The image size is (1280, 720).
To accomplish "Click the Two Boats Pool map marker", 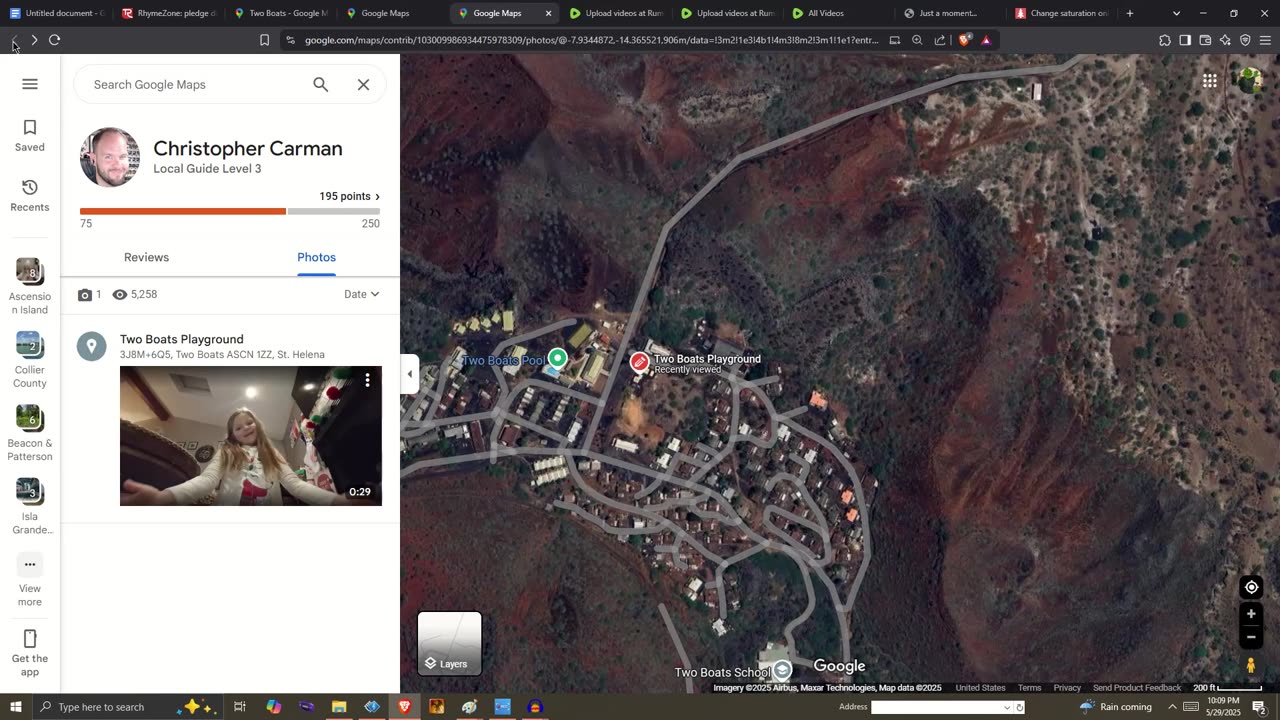I will point(558,358).
